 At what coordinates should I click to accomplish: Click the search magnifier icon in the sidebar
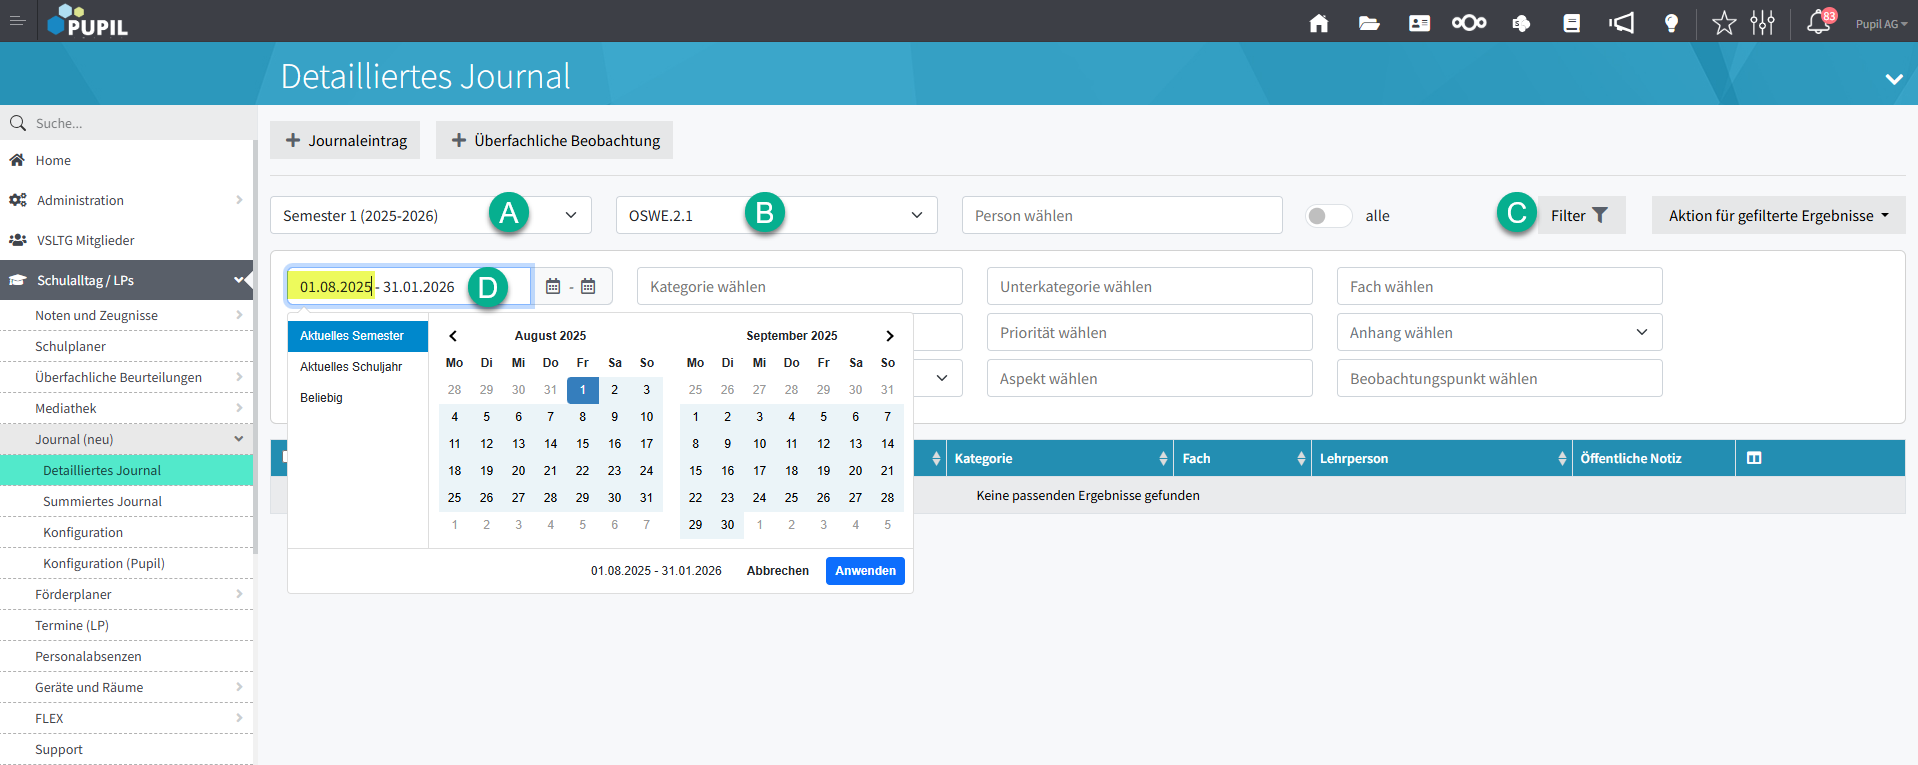(x=18, y=123)
